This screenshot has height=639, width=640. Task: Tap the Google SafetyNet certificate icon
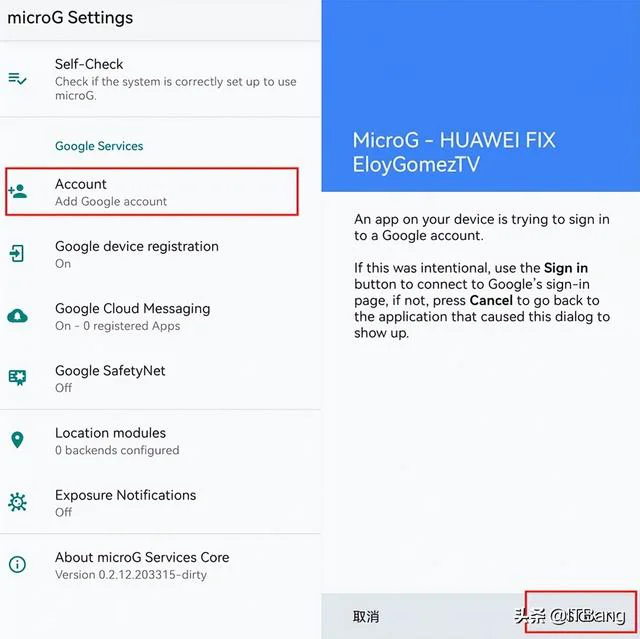[18, 377]
